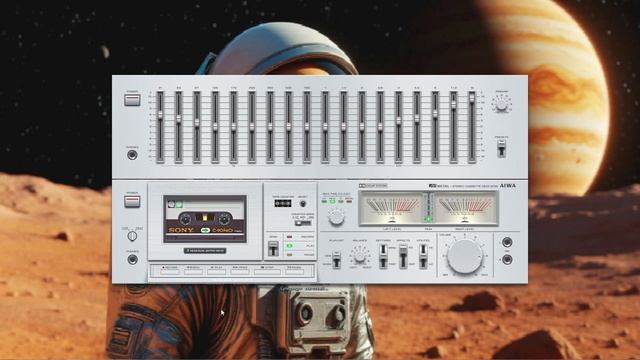The image size is (640, 360).
Task: Adjust the 1 kHz EQ band slider
Action: click(x=325, y=127)
